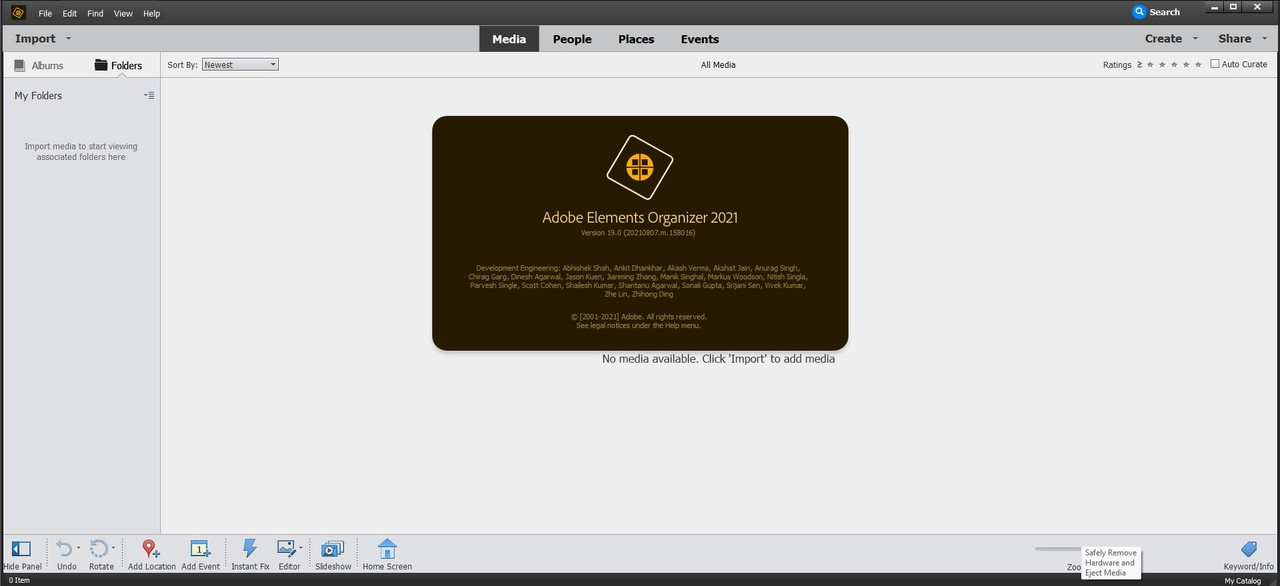Switch to the Media tab
The width and height of the screenshot is (1280, 586).
pyautogui.click(x=509, y=39)
